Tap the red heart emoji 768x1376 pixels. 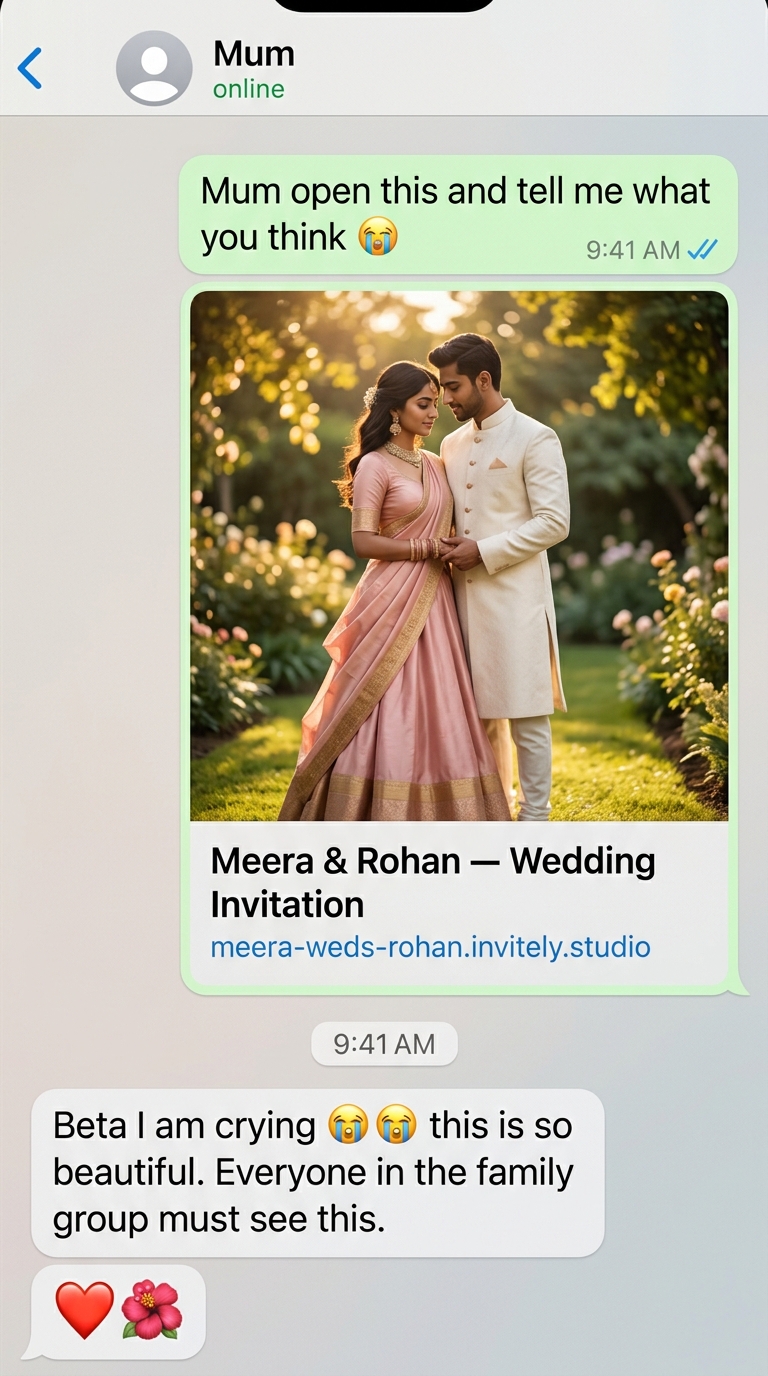84,1311
